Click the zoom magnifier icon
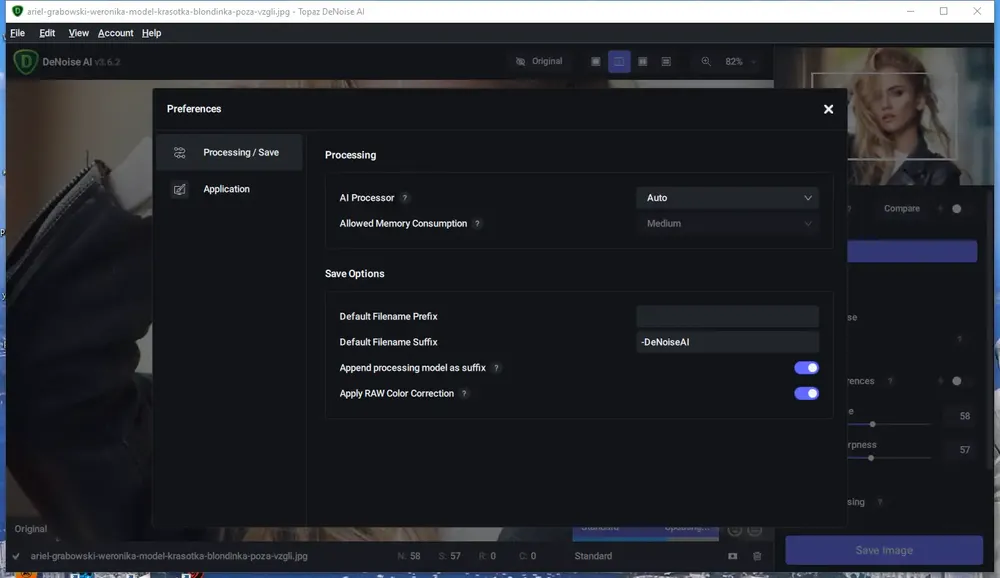The height and width of the screenshot is (578, 1000). coord(706,61)
